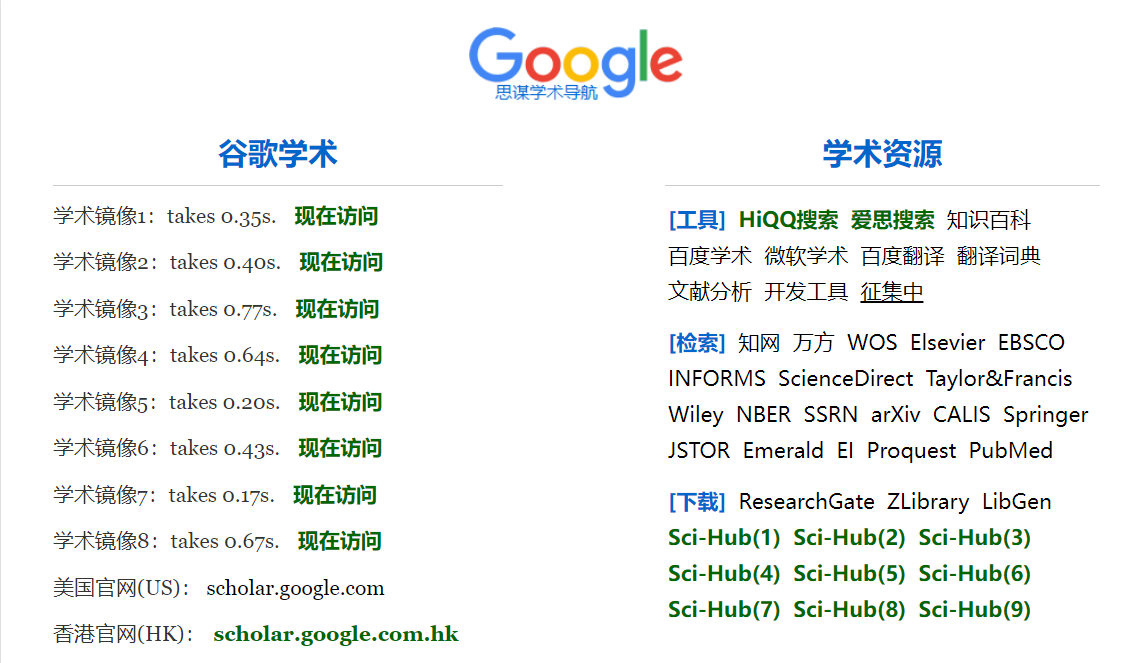
Task: Access 现在访问 link for 学术镜像7
Action: click(x=335, y=495)
